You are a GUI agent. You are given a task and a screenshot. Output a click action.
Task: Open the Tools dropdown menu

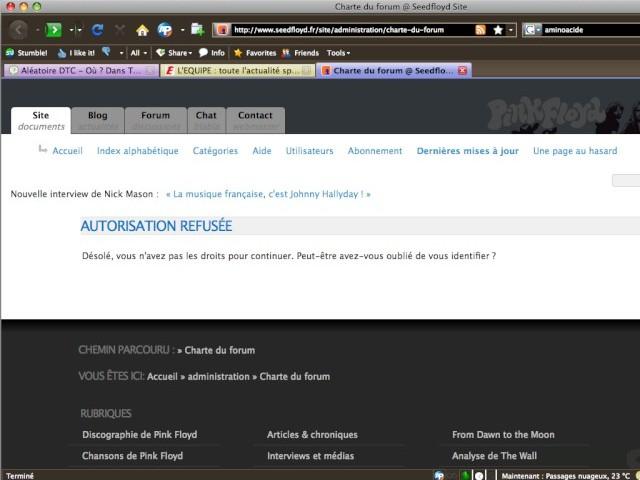click(x=338, y=53)
